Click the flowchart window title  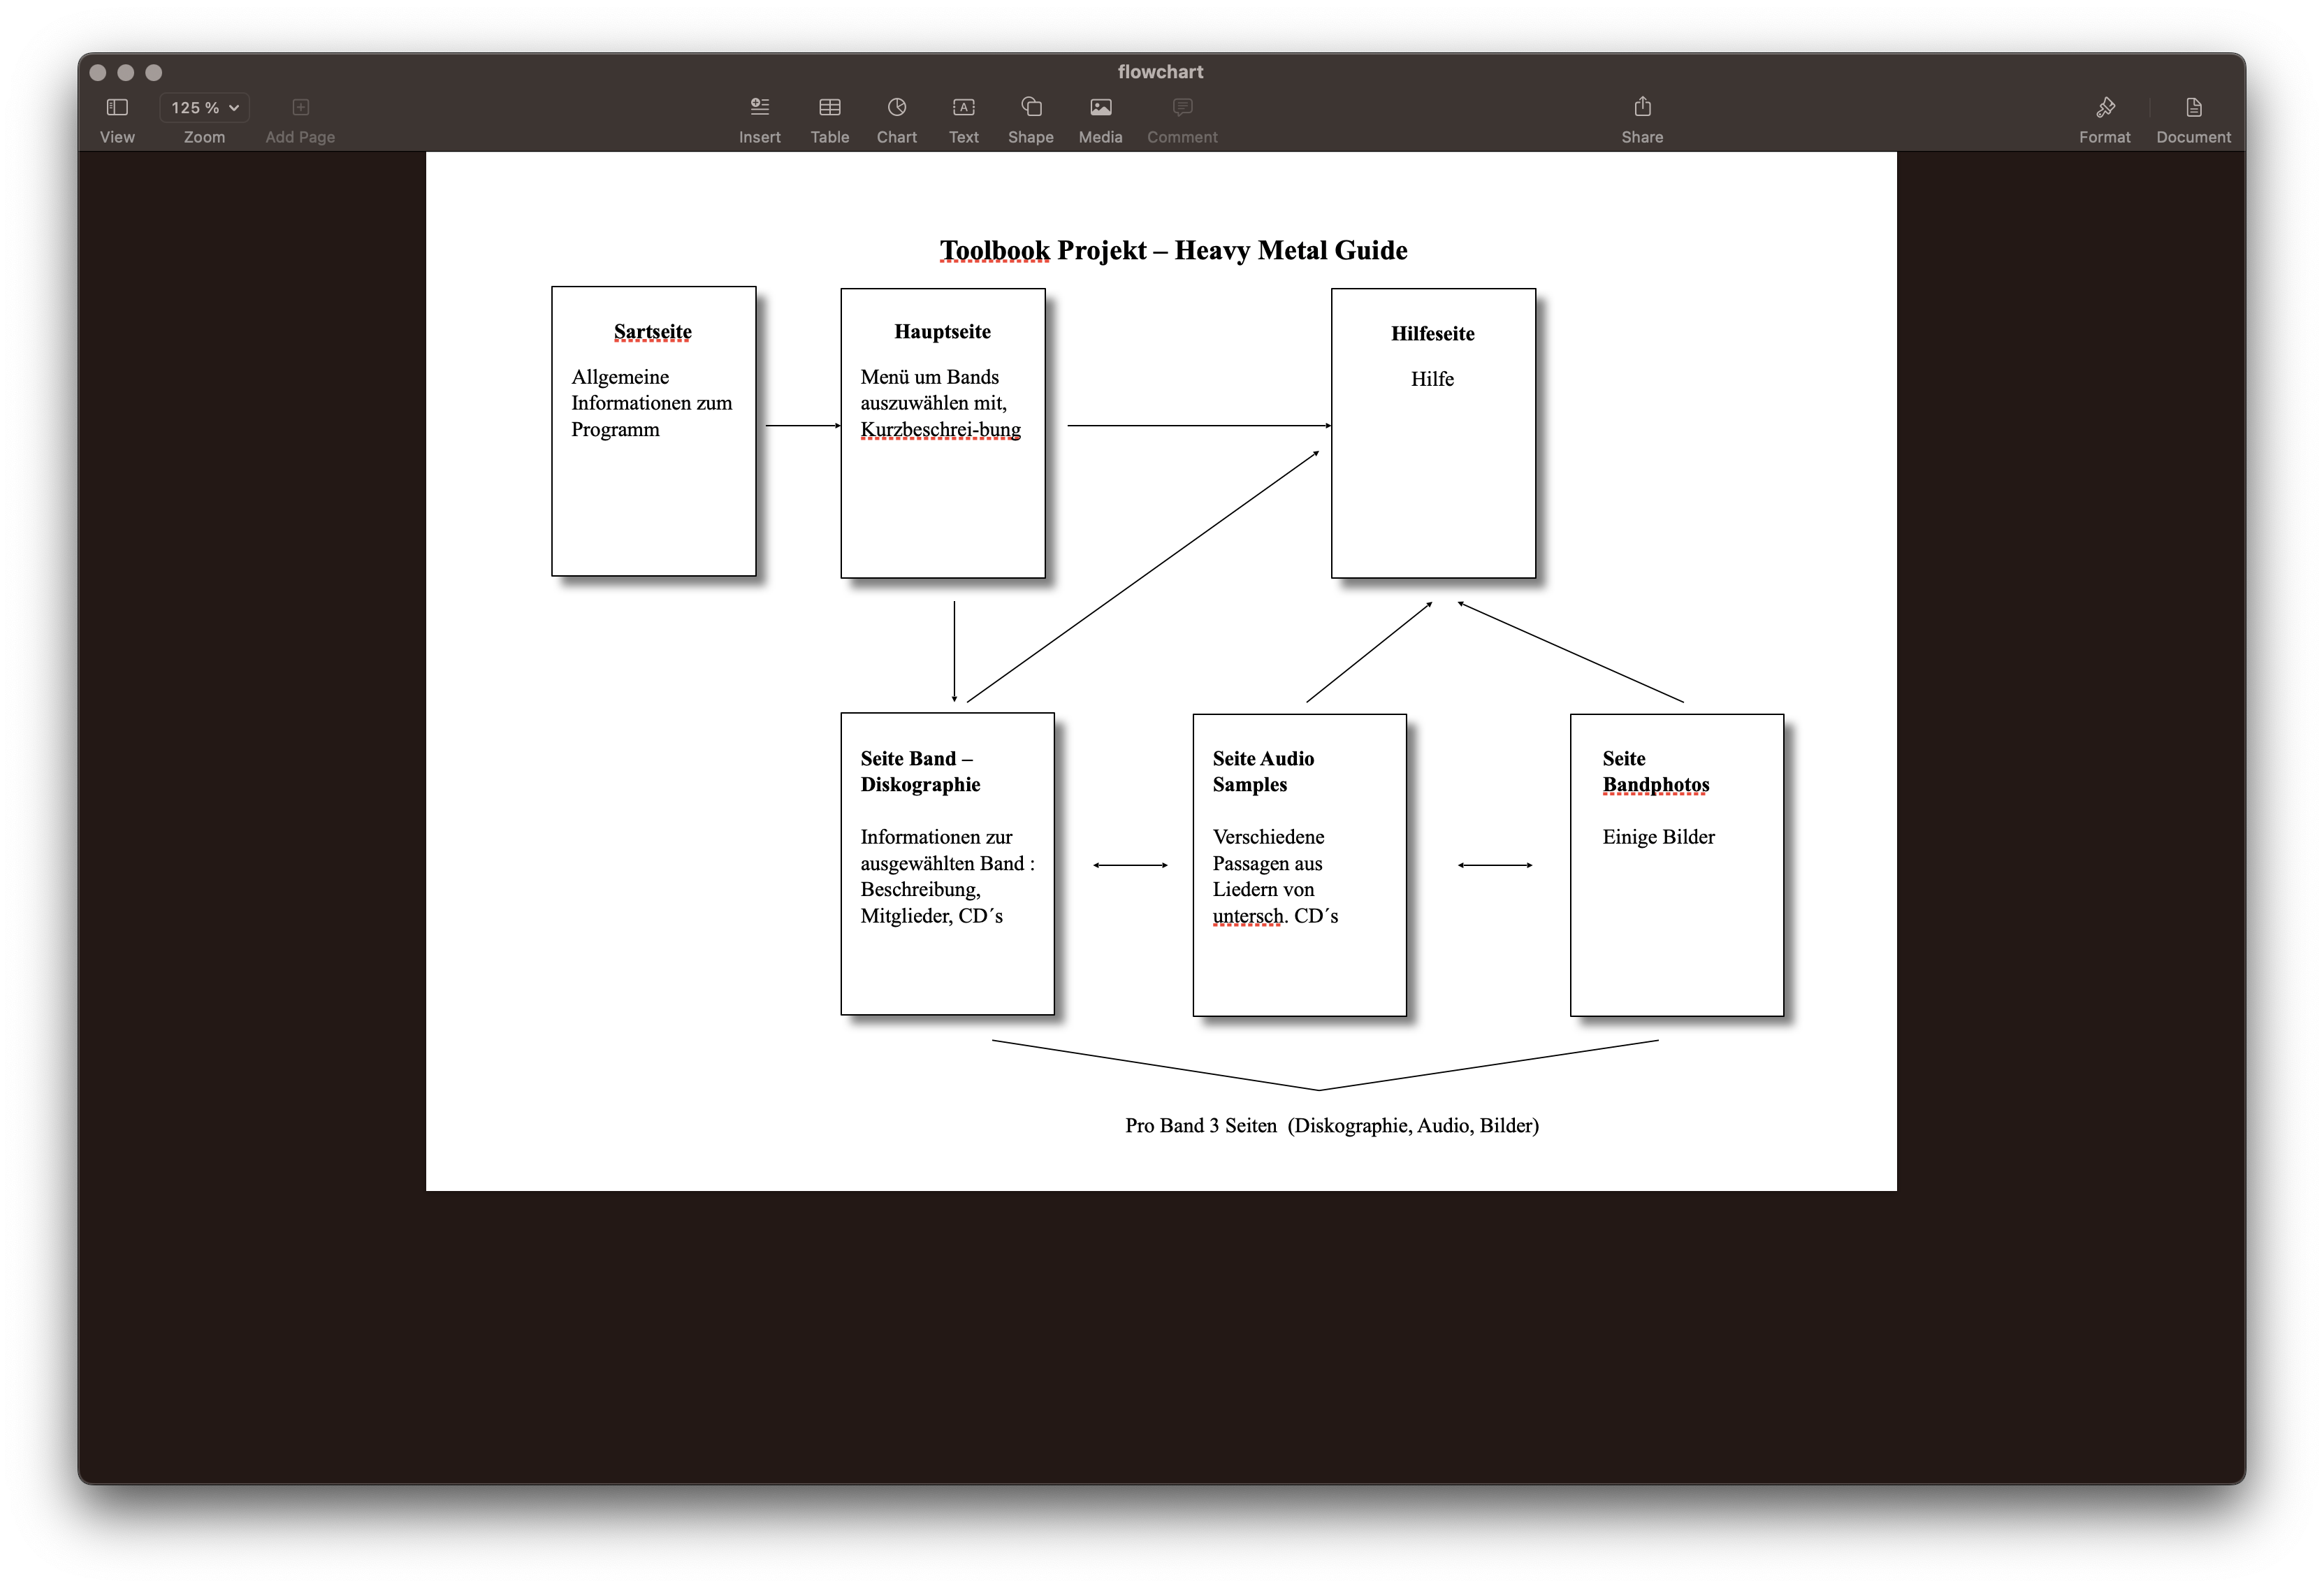pyautogui.click(x=1160, y=72)
